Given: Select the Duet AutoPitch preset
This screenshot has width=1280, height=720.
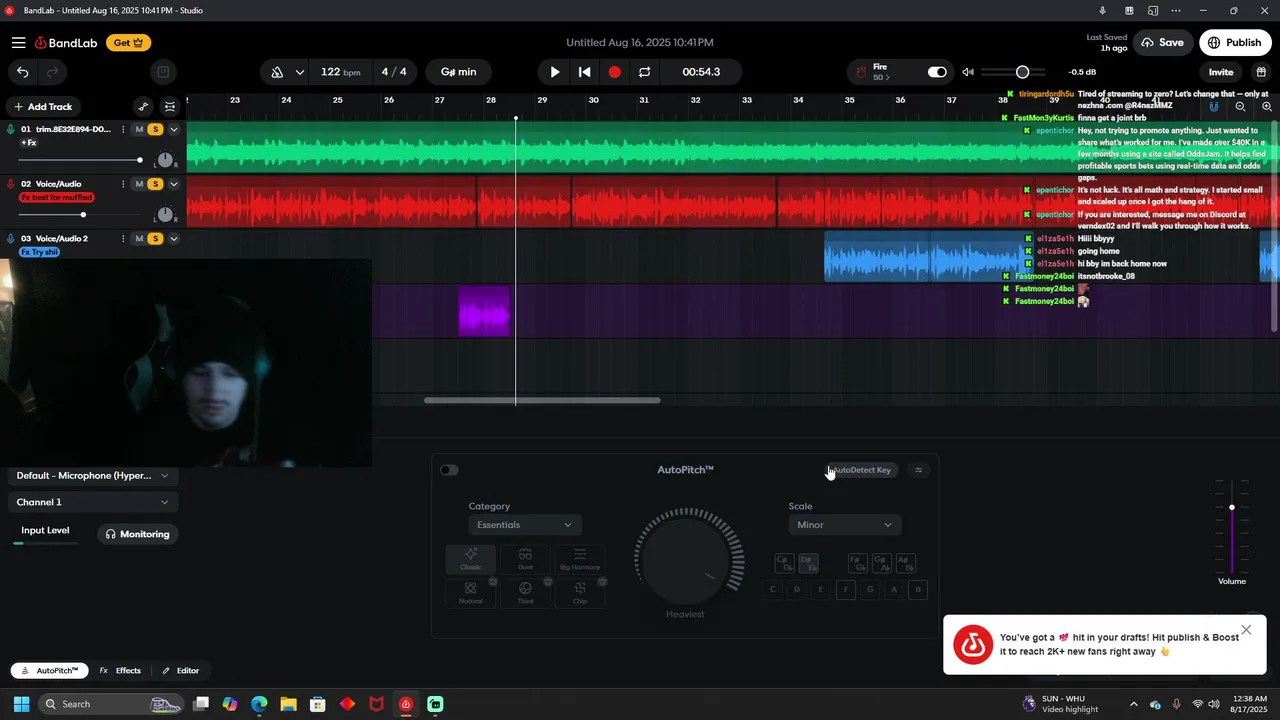Looking at the screenshot, I should (x=525, y=559).
